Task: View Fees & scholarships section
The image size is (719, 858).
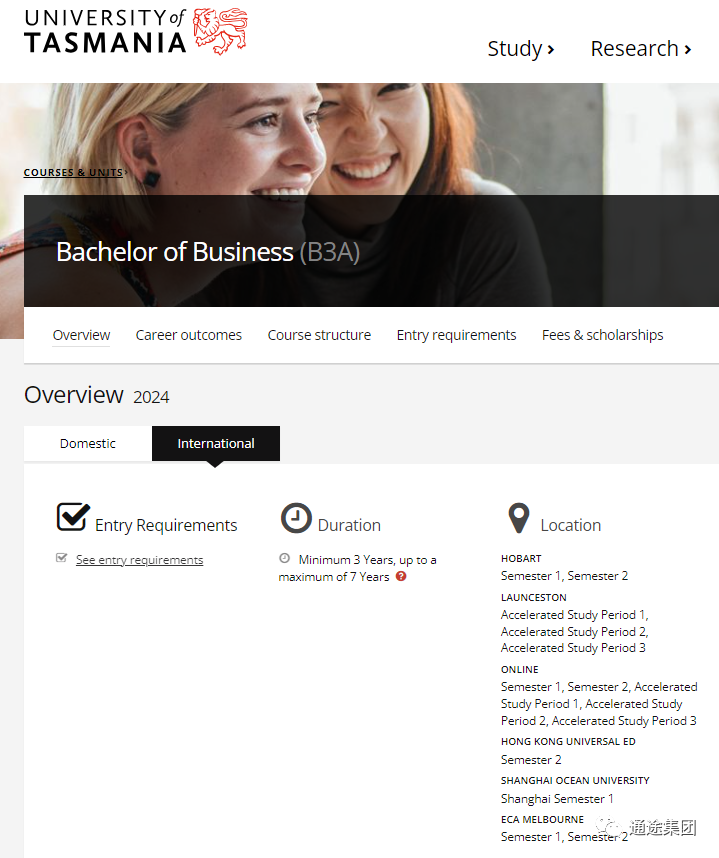Action: click(602, 335)
